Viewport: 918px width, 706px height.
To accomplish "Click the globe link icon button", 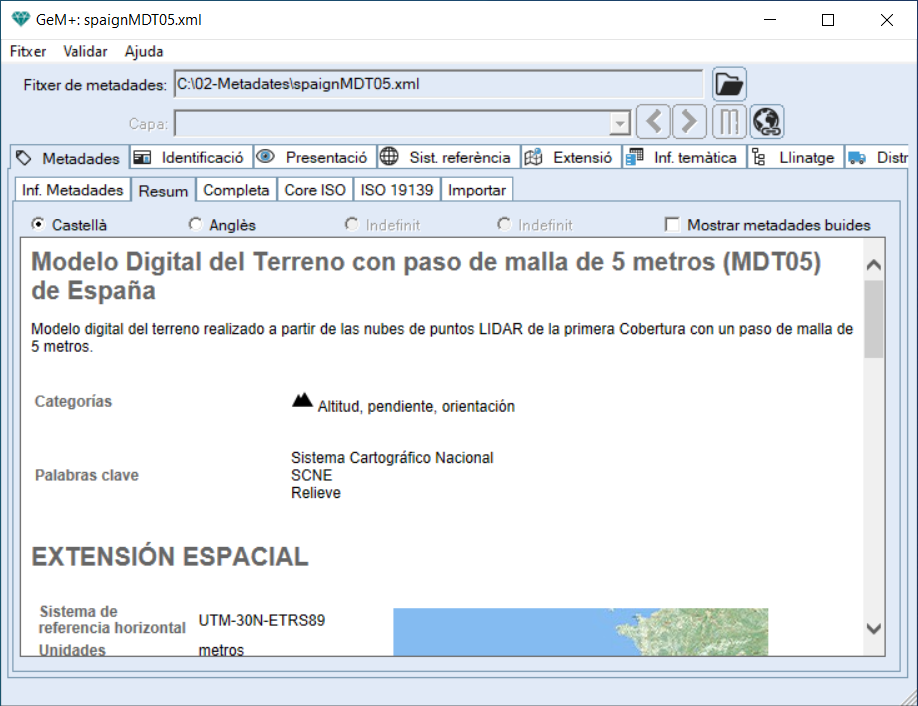I will [x=767, y=122].
